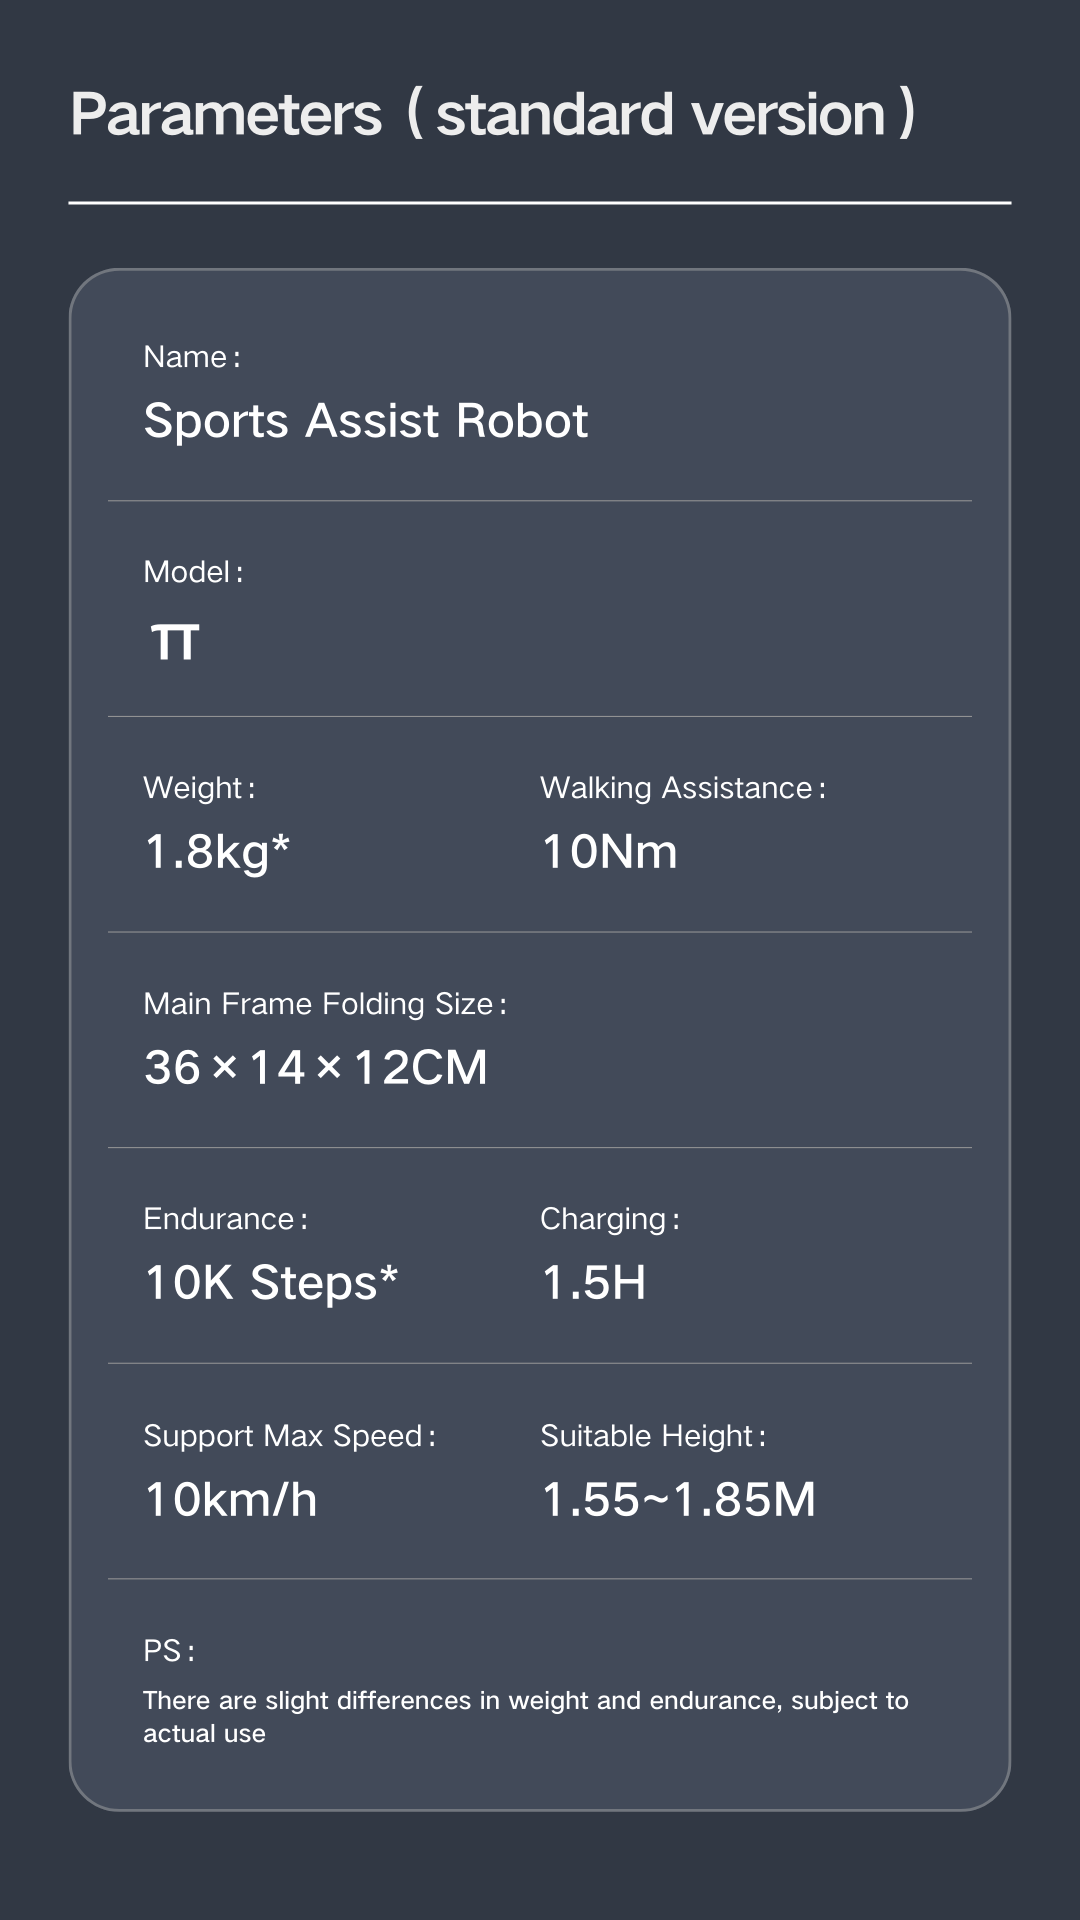Click the "Weight:" label
The image size is (1080, 1920).
(x=199, y=788)
